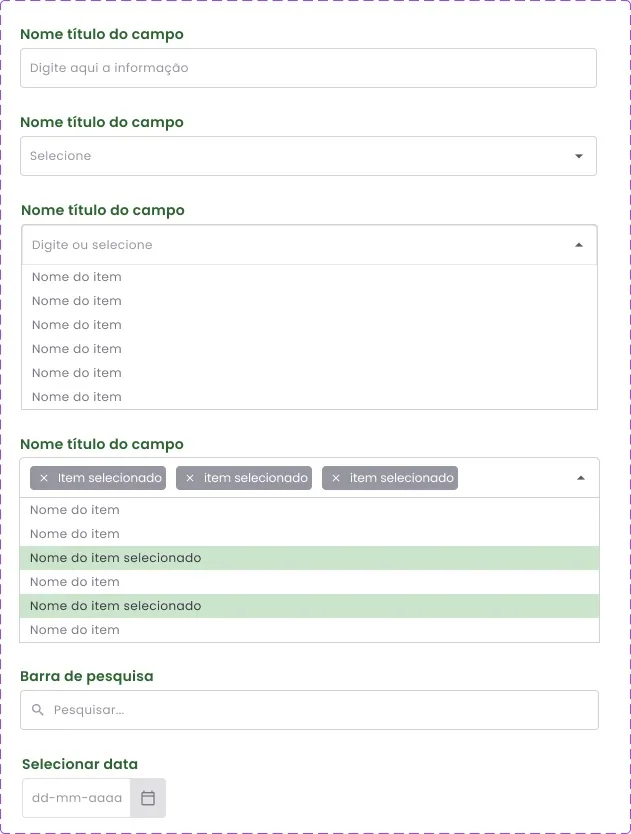
Task: Click the 'Selecionar data' label
Action: pyautogui.click(x=80, y=764)
